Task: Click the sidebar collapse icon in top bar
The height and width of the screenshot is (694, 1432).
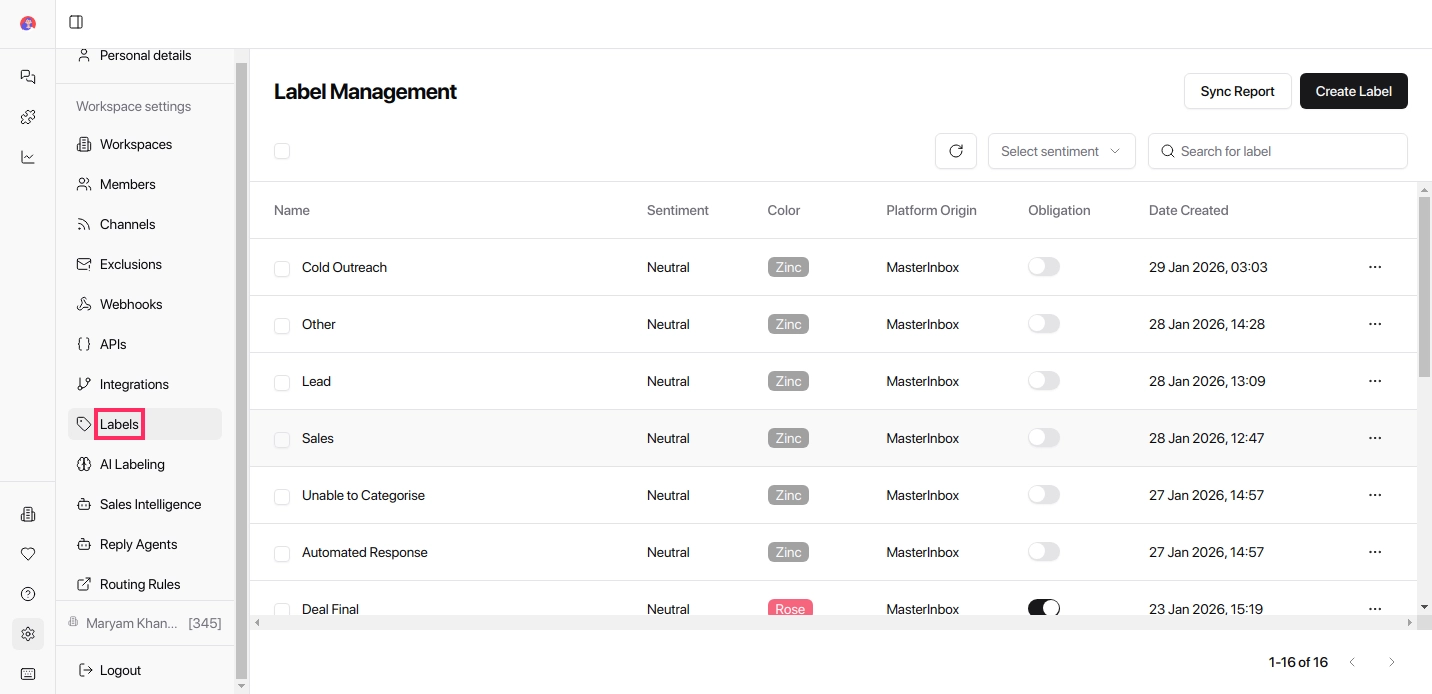Action: tap(76, 22)
